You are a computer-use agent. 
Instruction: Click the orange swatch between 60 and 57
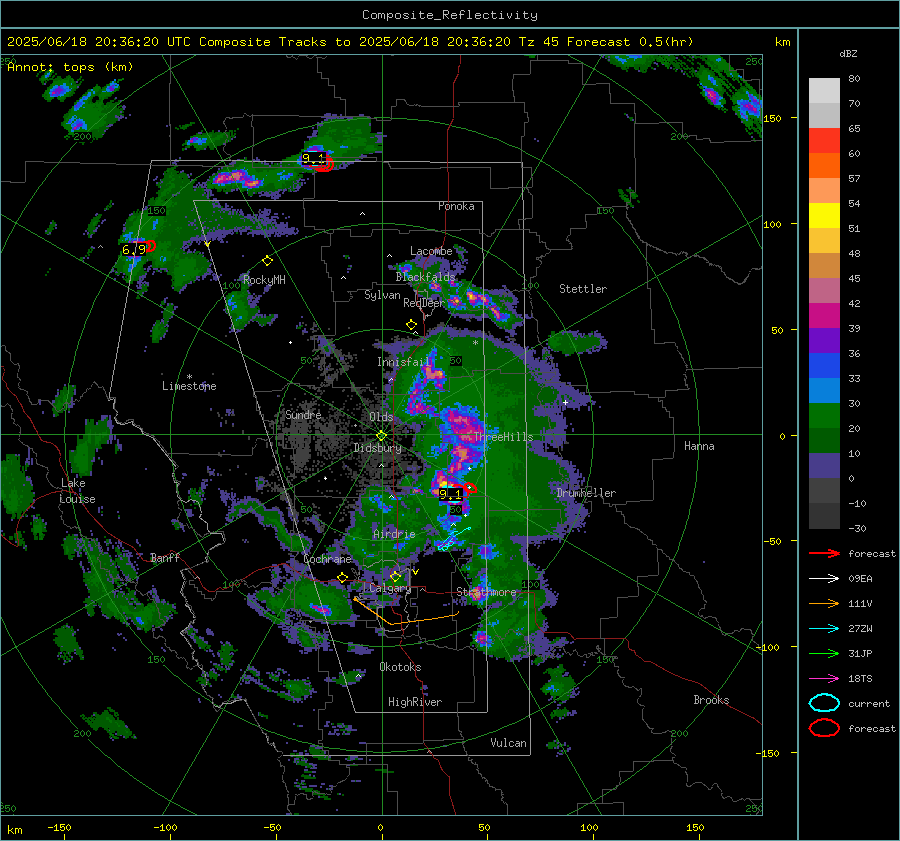(824, 165)
